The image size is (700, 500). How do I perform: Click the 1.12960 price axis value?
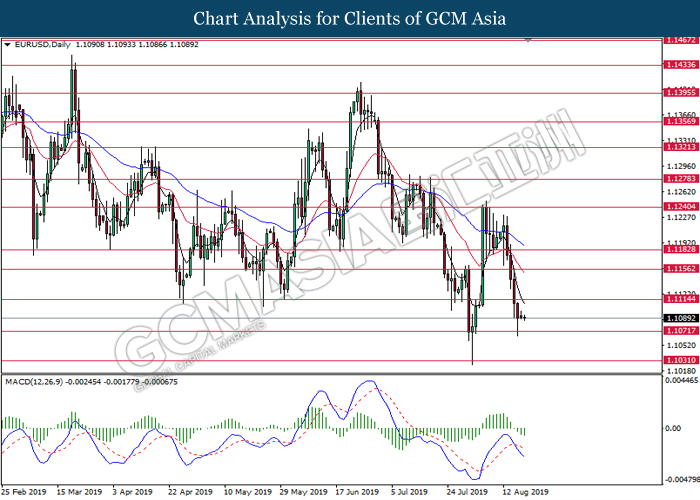click(681, 167)
